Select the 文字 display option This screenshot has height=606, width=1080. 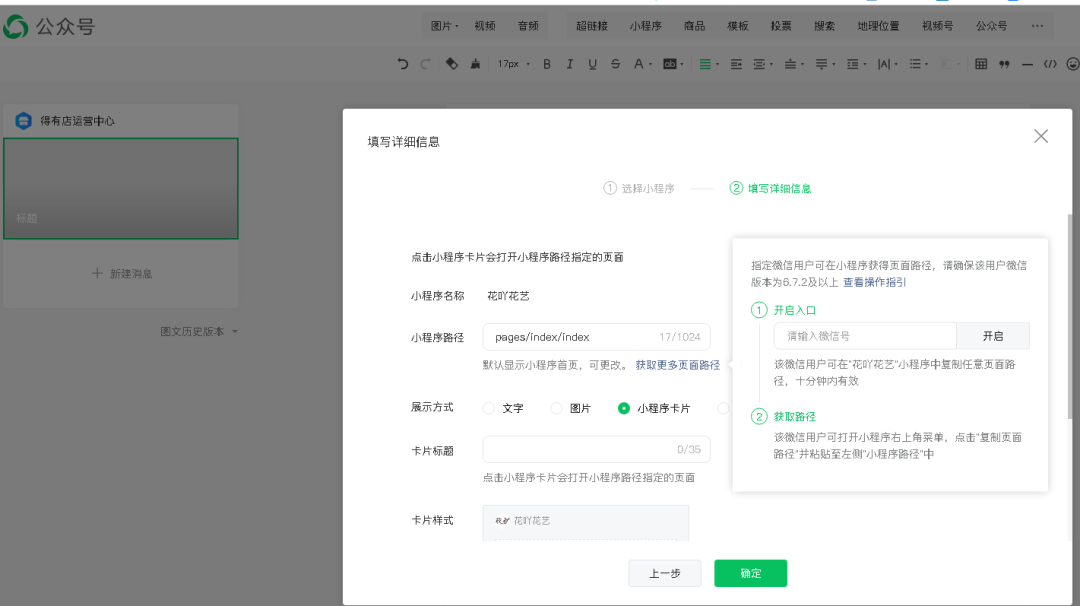click(489, 407)
